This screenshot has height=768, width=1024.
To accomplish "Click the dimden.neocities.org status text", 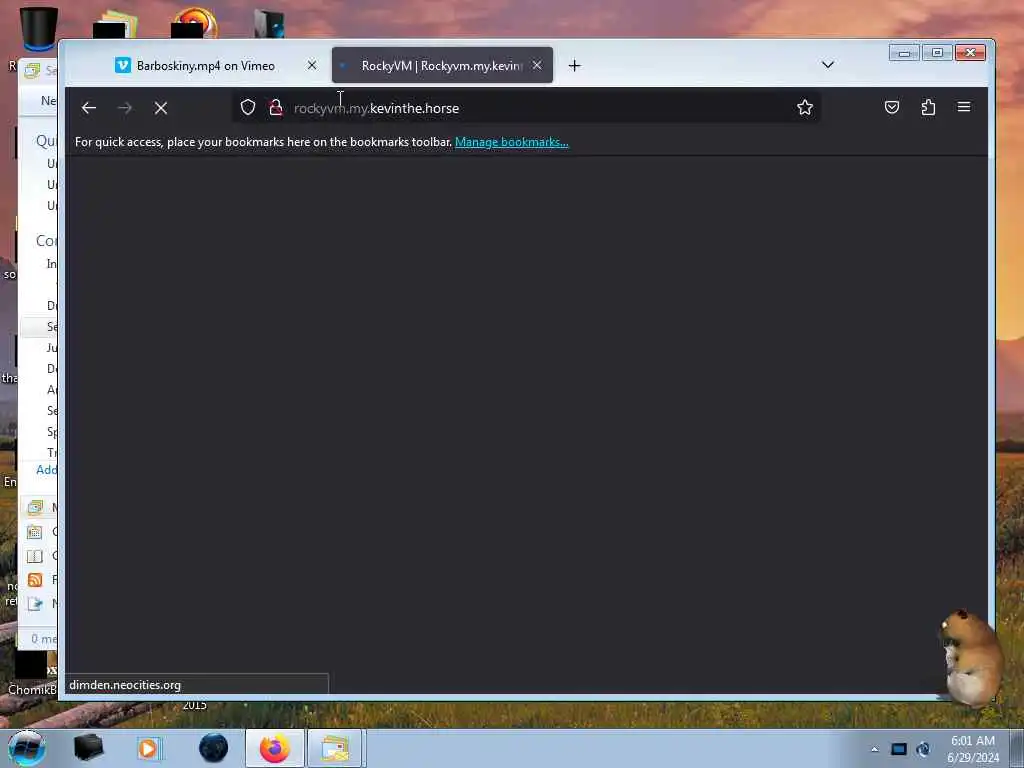I will pyautogui.click(x=125, y=685).
